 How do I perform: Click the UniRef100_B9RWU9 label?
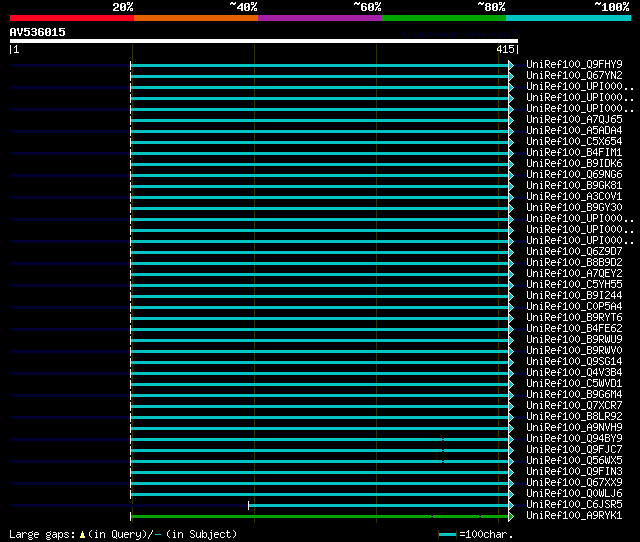574,340
